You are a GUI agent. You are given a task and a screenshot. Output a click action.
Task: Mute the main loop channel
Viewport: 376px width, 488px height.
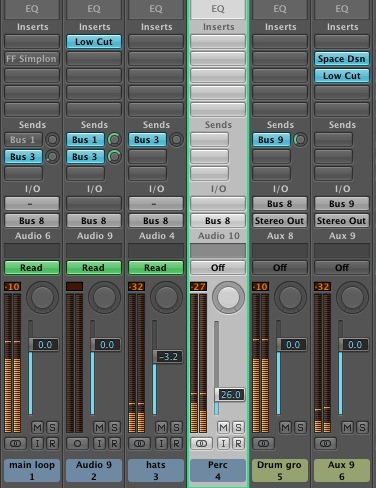tap(38, 427)
